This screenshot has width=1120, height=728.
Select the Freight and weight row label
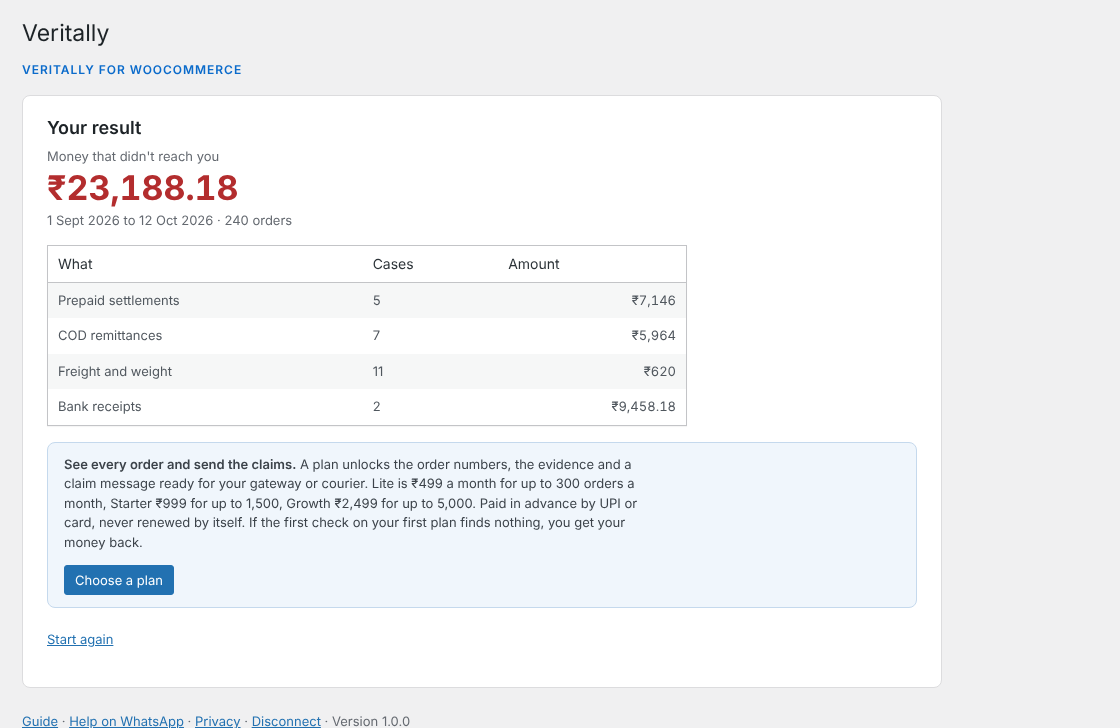(115, 372)
